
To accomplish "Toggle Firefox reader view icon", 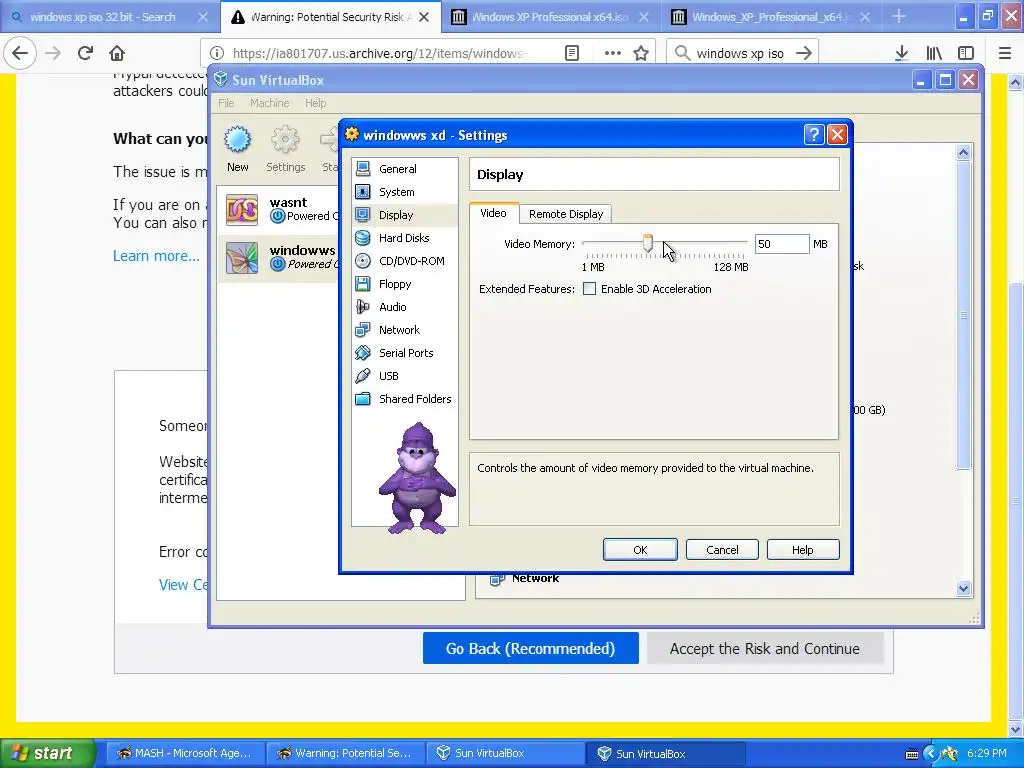I will click(x=571, y=53).
